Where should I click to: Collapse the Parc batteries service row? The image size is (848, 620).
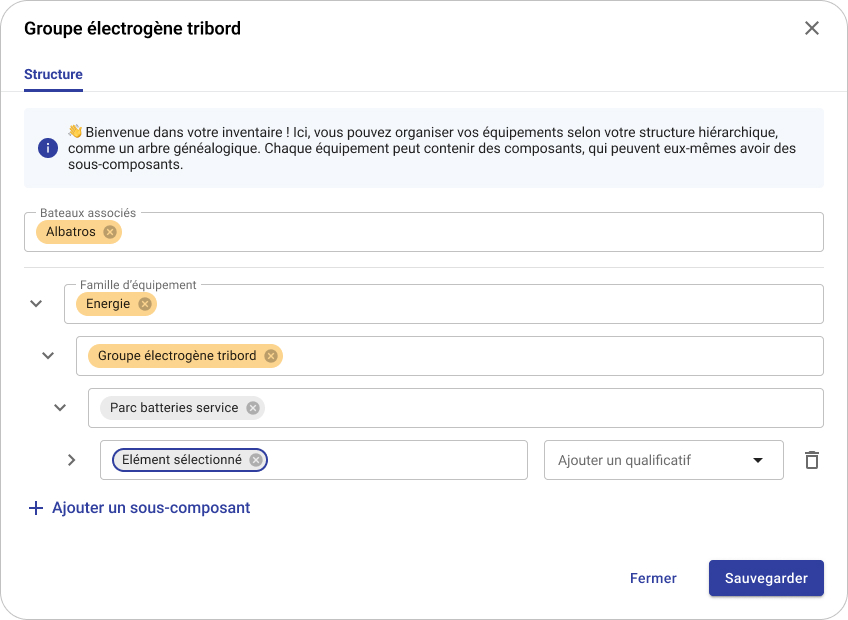tap(59, 407)
